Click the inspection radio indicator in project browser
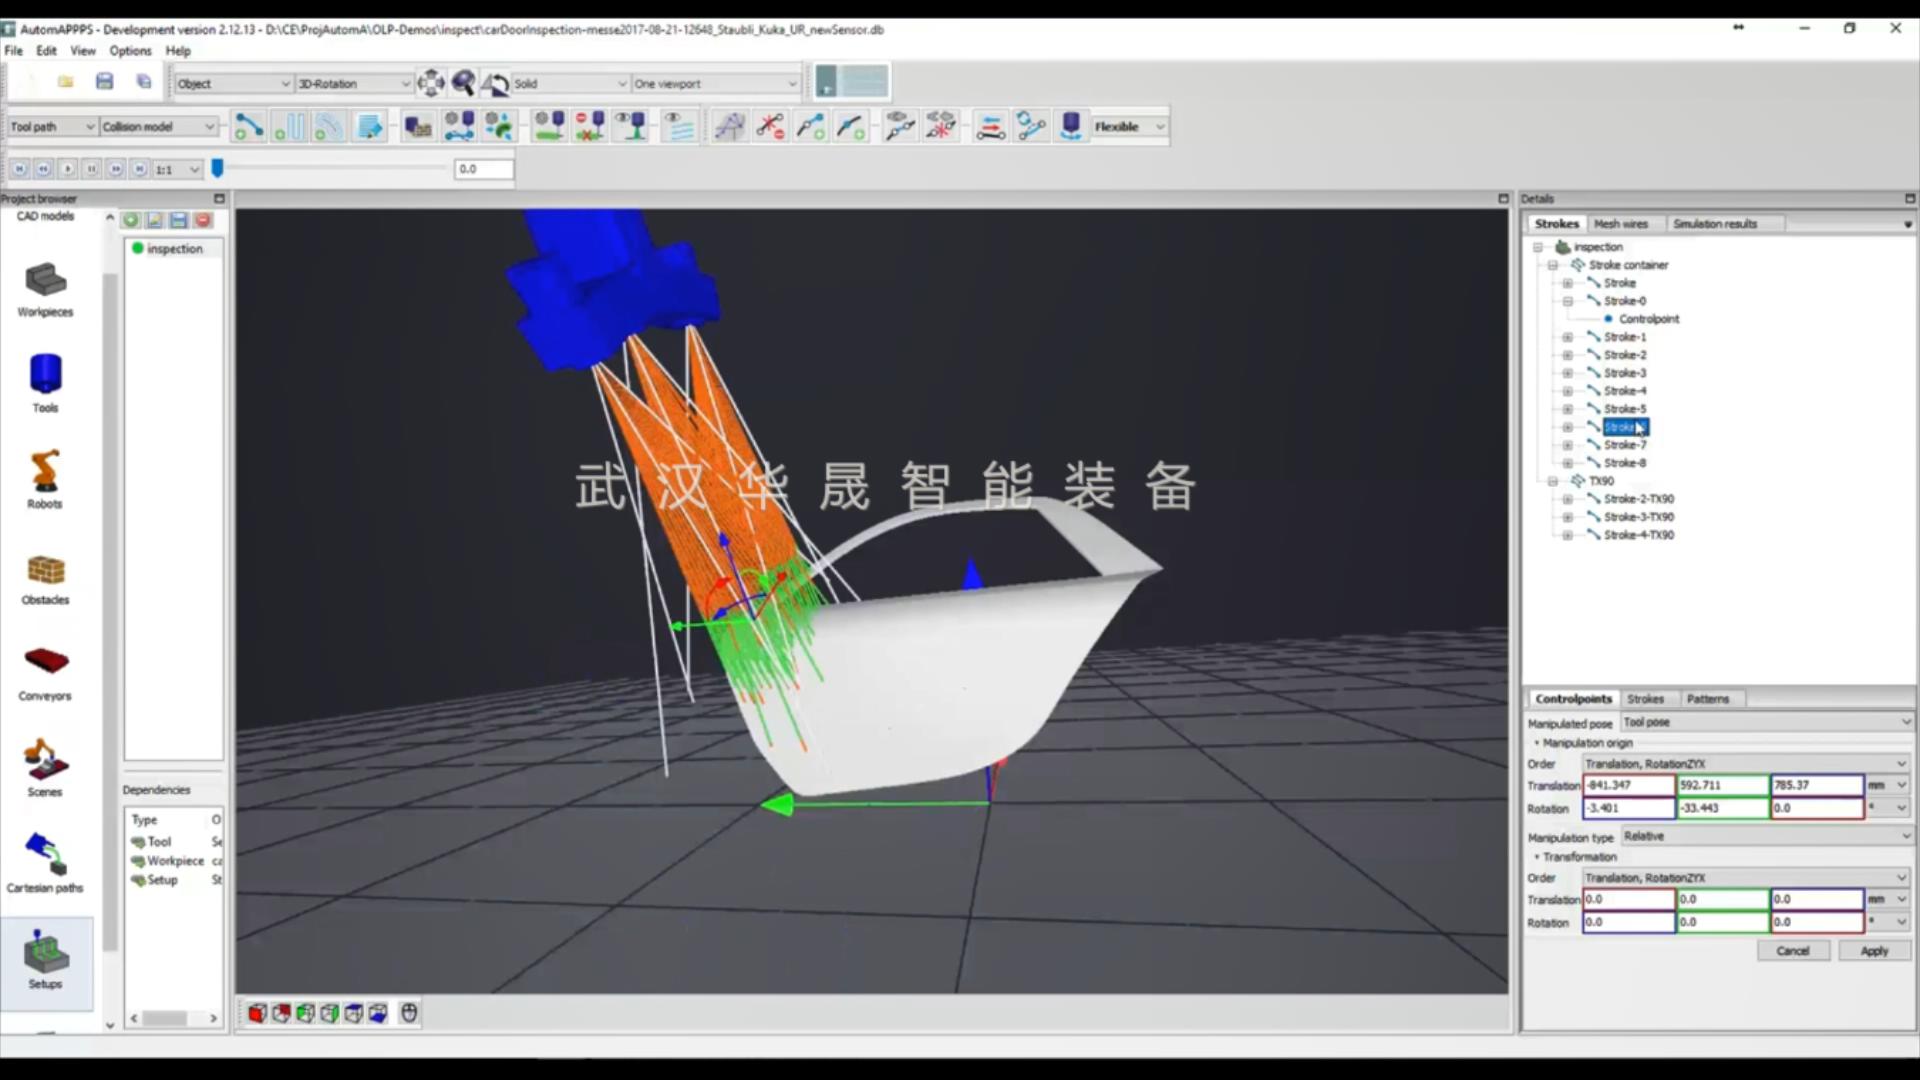Image resolution: width=1920 pixels, height=1080 pixels. (x=137, y=249)
